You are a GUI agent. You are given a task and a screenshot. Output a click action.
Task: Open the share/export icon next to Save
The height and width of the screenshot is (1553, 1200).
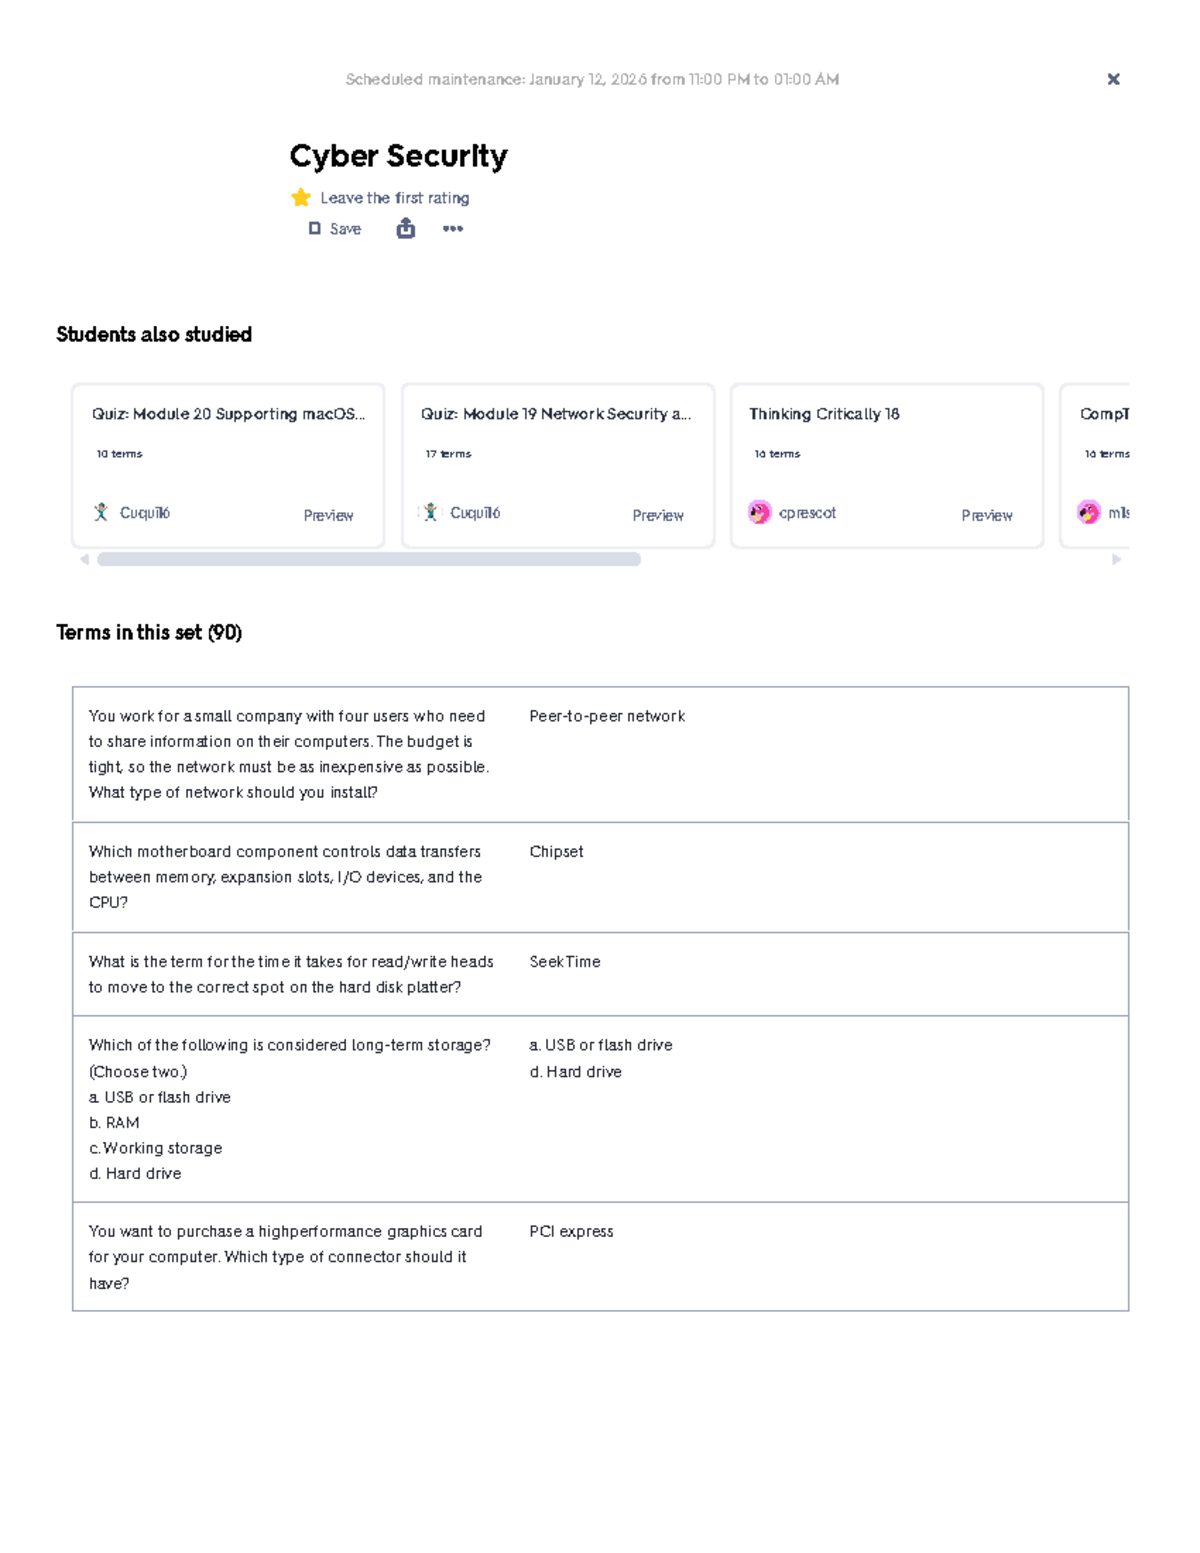[x=404, y=229]
